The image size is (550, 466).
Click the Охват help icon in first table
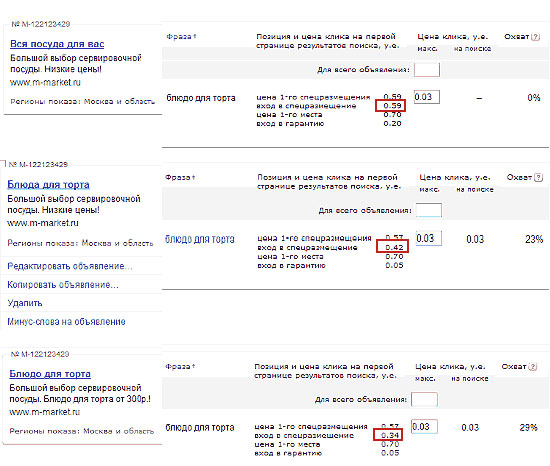535,36
